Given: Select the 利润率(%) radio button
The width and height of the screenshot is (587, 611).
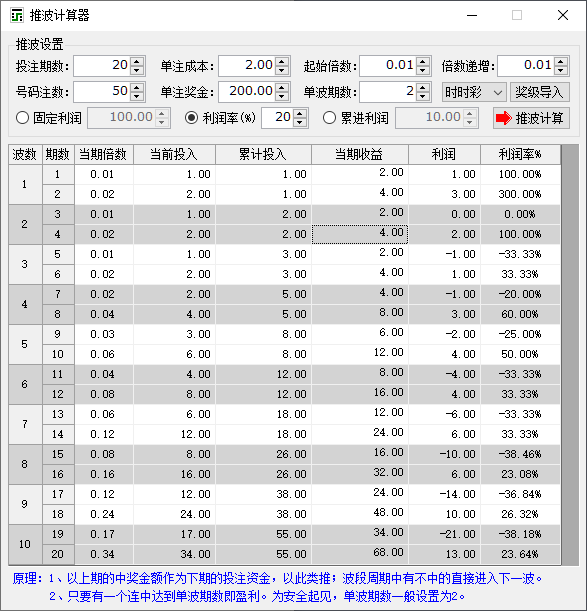Looking at the screenshot, I should [191, 118].
